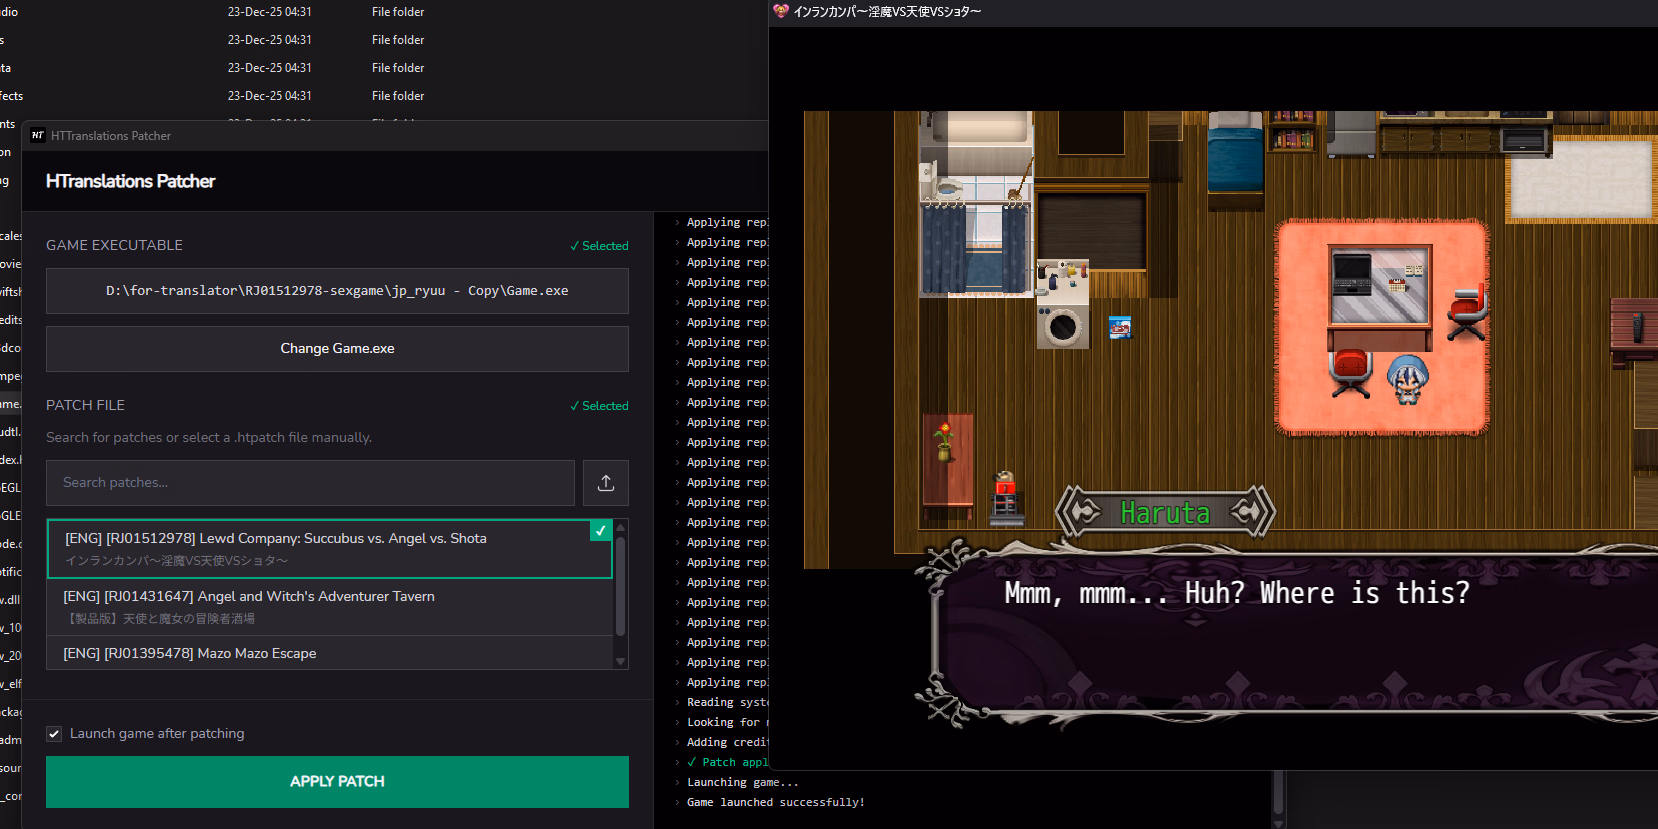
Task: Click the Change Game.exe button
Action: coord(337,349)
